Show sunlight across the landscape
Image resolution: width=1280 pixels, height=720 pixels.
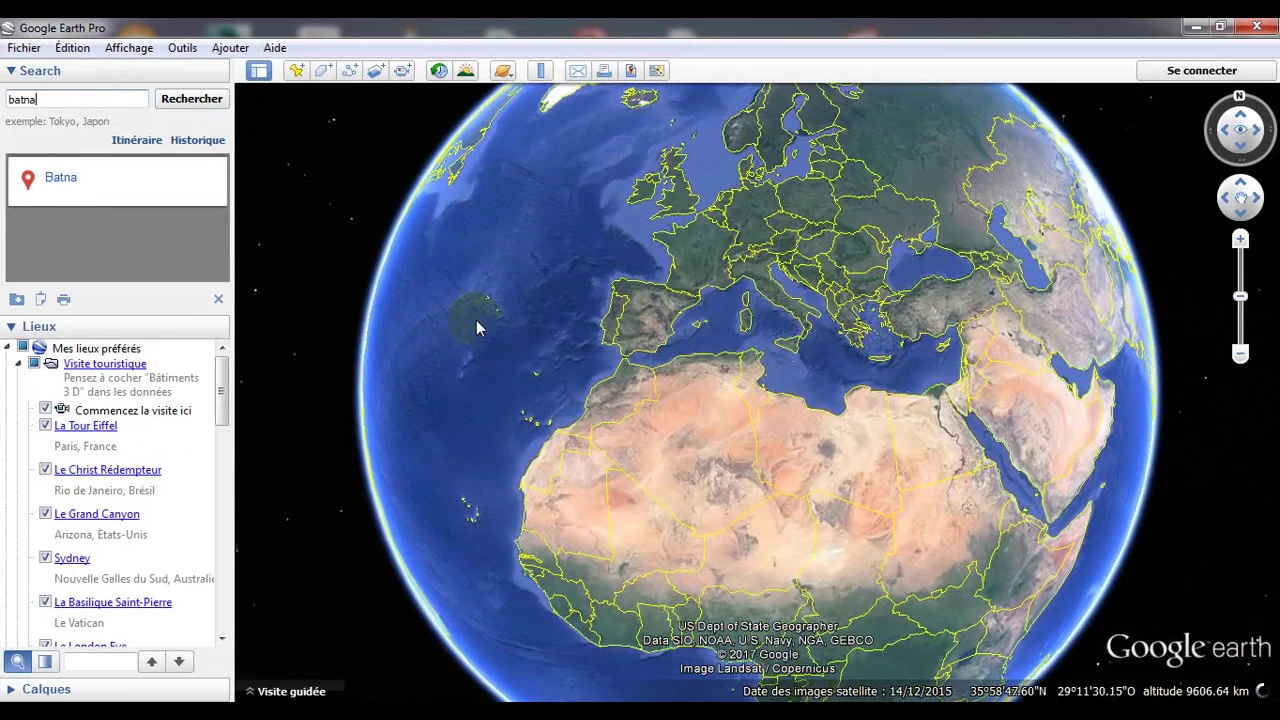[x=466, y=71]
